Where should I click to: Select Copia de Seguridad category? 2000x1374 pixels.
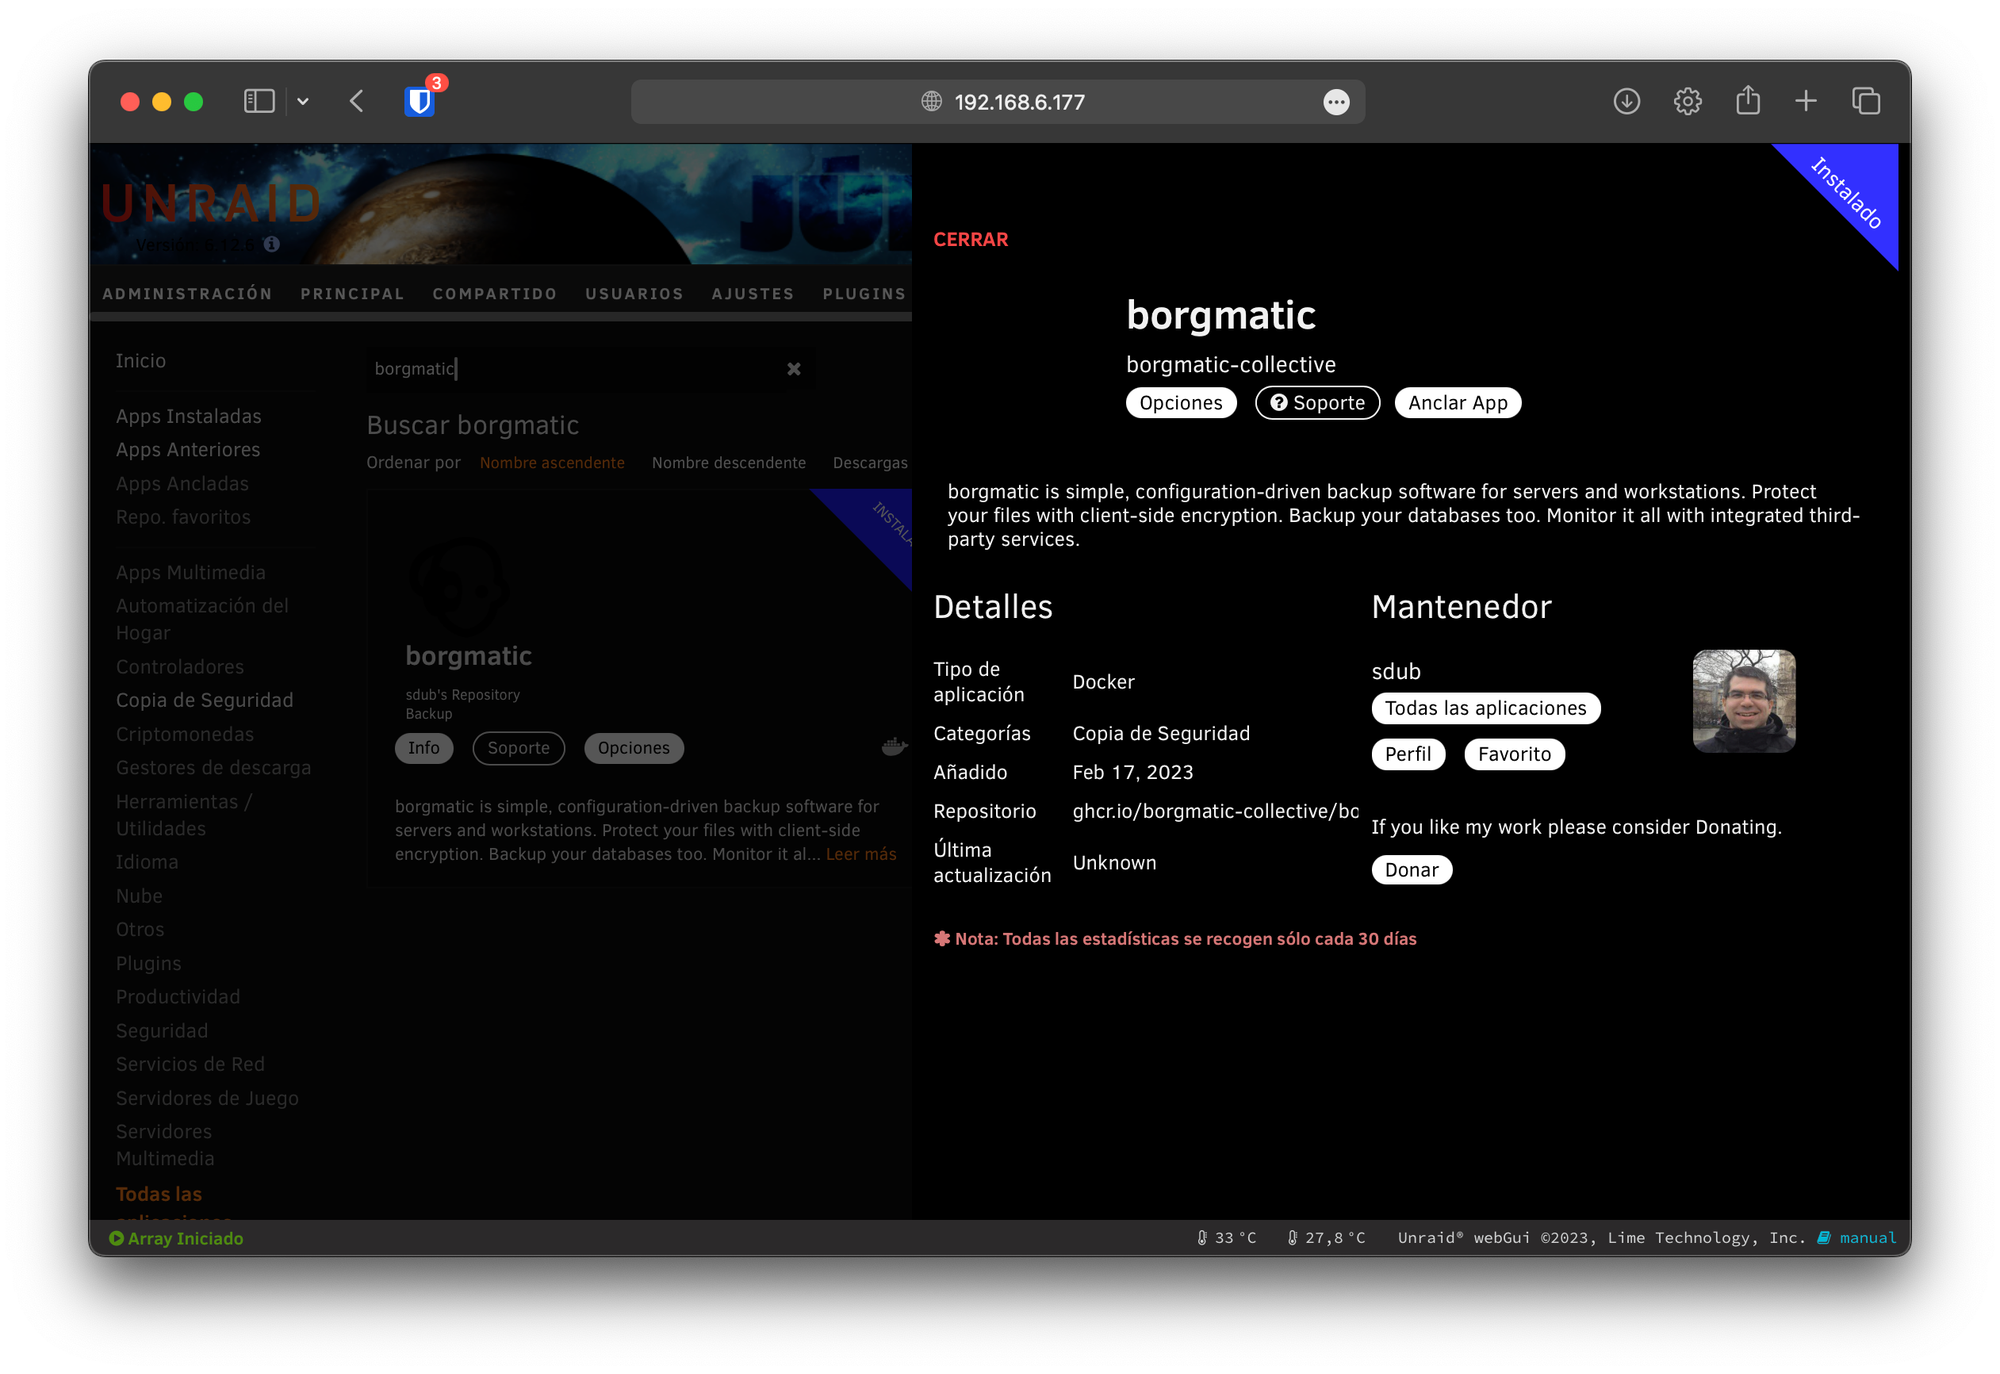coord(204,700)
